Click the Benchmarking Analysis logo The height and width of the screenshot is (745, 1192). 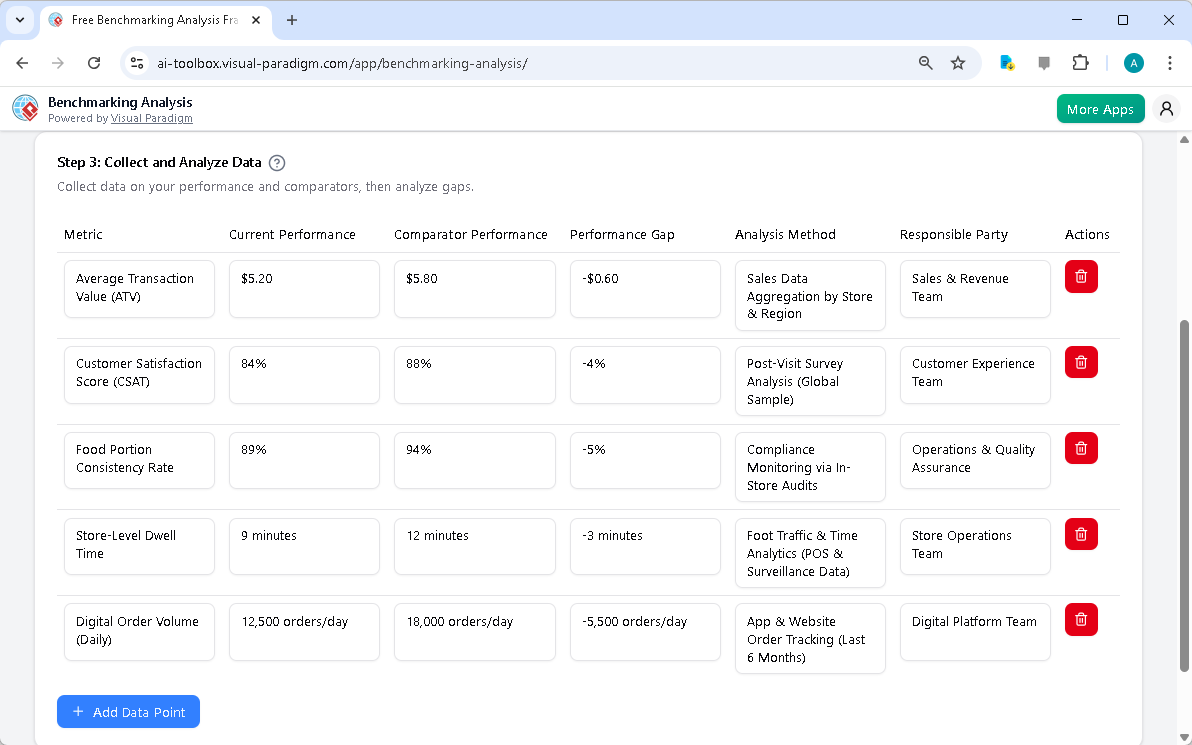click(25, 108)
